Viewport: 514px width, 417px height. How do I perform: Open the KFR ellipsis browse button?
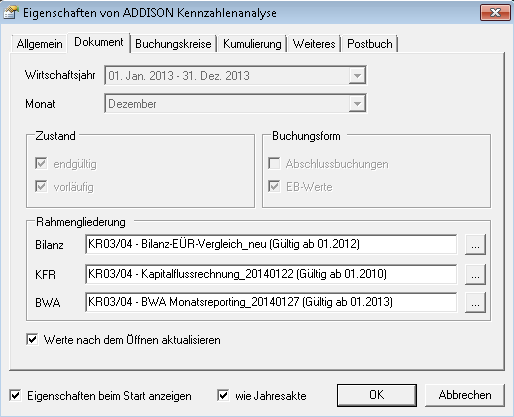pos(475,274)
